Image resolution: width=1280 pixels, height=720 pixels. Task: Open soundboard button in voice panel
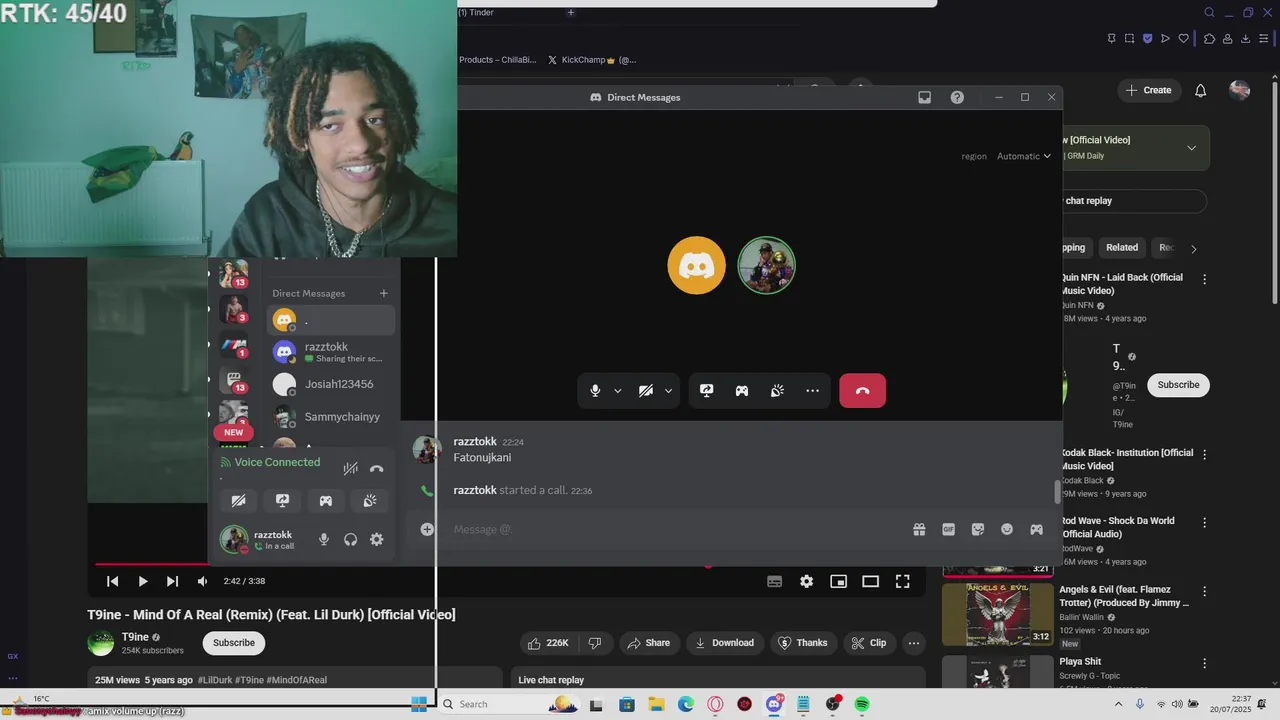(x=370, y=501)
